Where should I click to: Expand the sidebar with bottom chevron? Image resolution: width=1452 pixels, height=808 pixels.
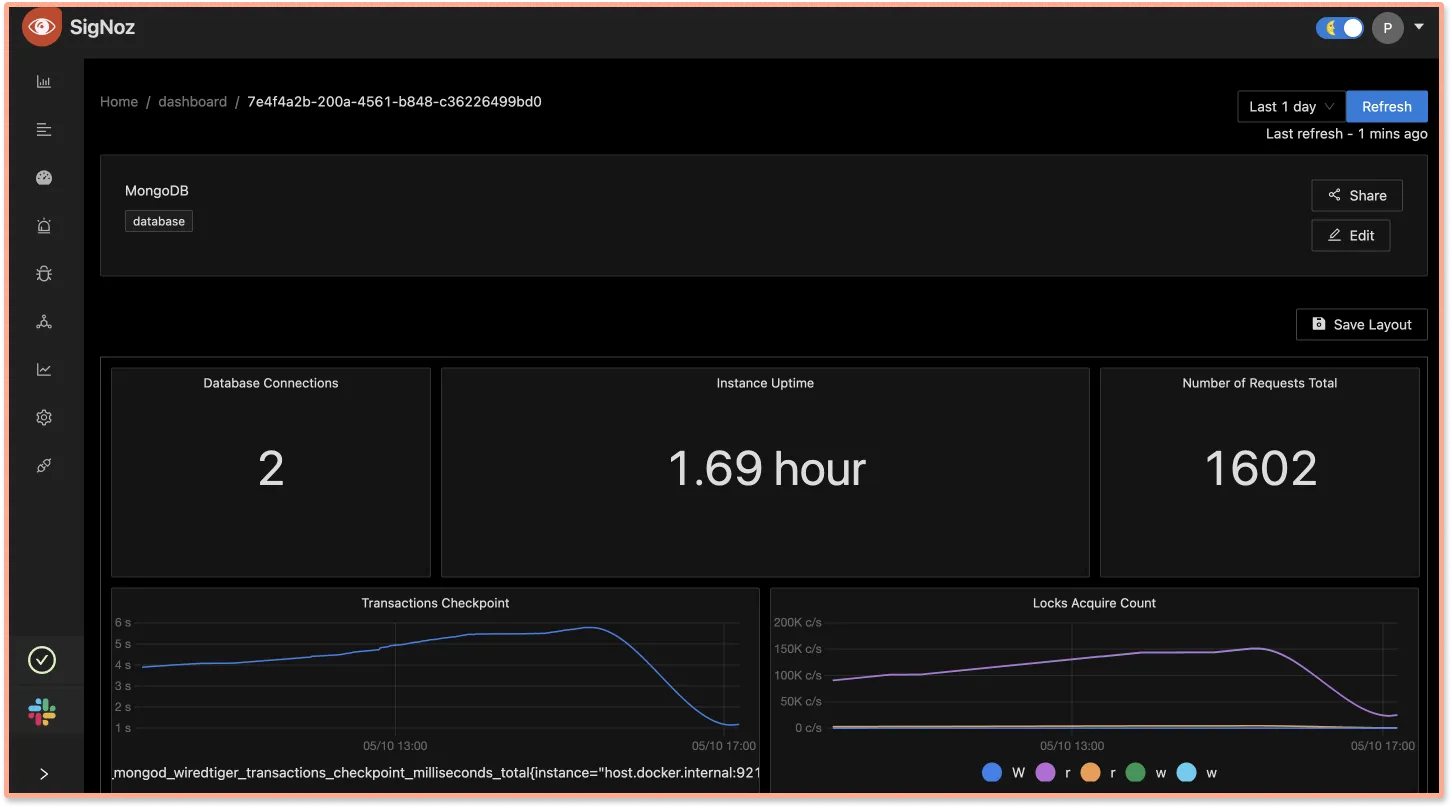click(x=43, y=773)
